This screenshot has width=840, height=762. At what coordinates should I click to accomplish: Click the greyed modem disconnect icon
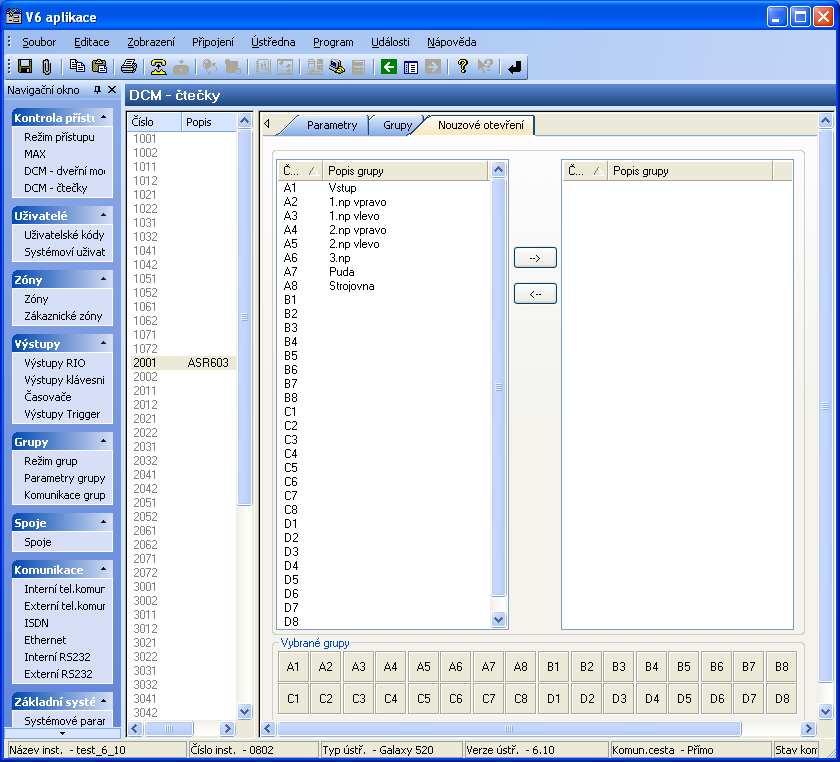coord(181,66)
